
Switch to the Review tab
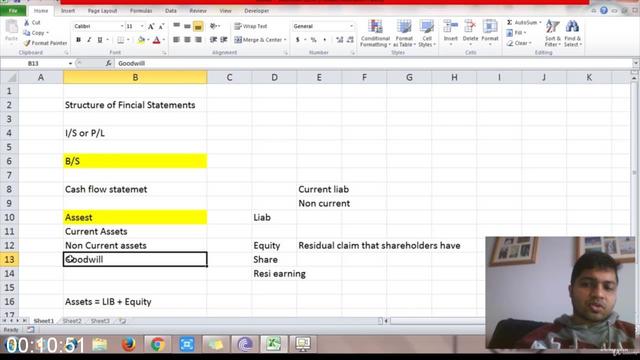198,11
